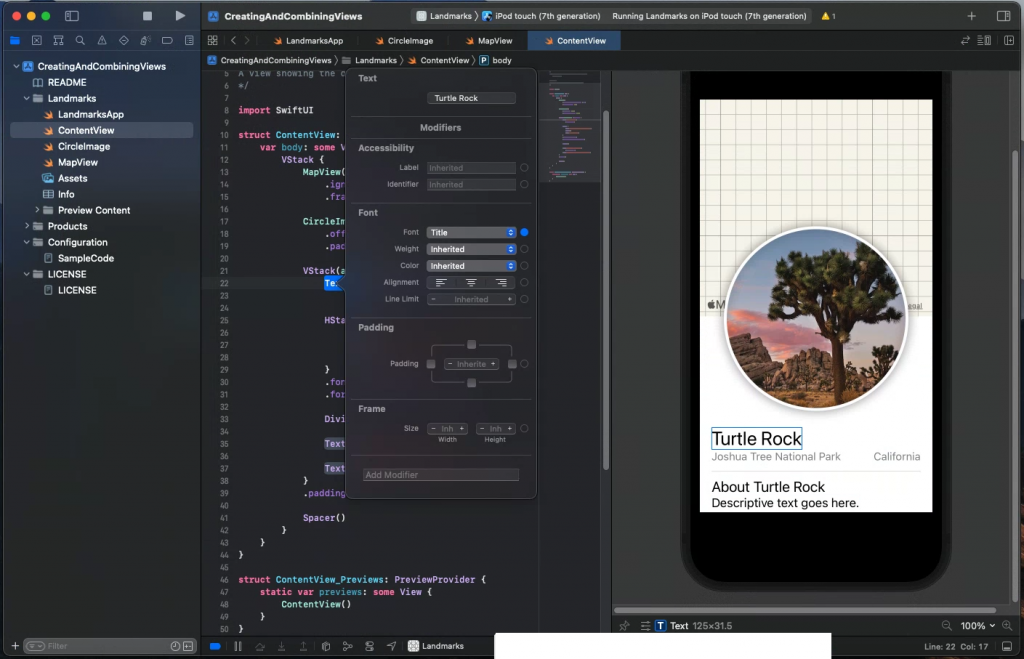
Task: Open the Find navigator magnifier icon
Action: click(80, 41)
